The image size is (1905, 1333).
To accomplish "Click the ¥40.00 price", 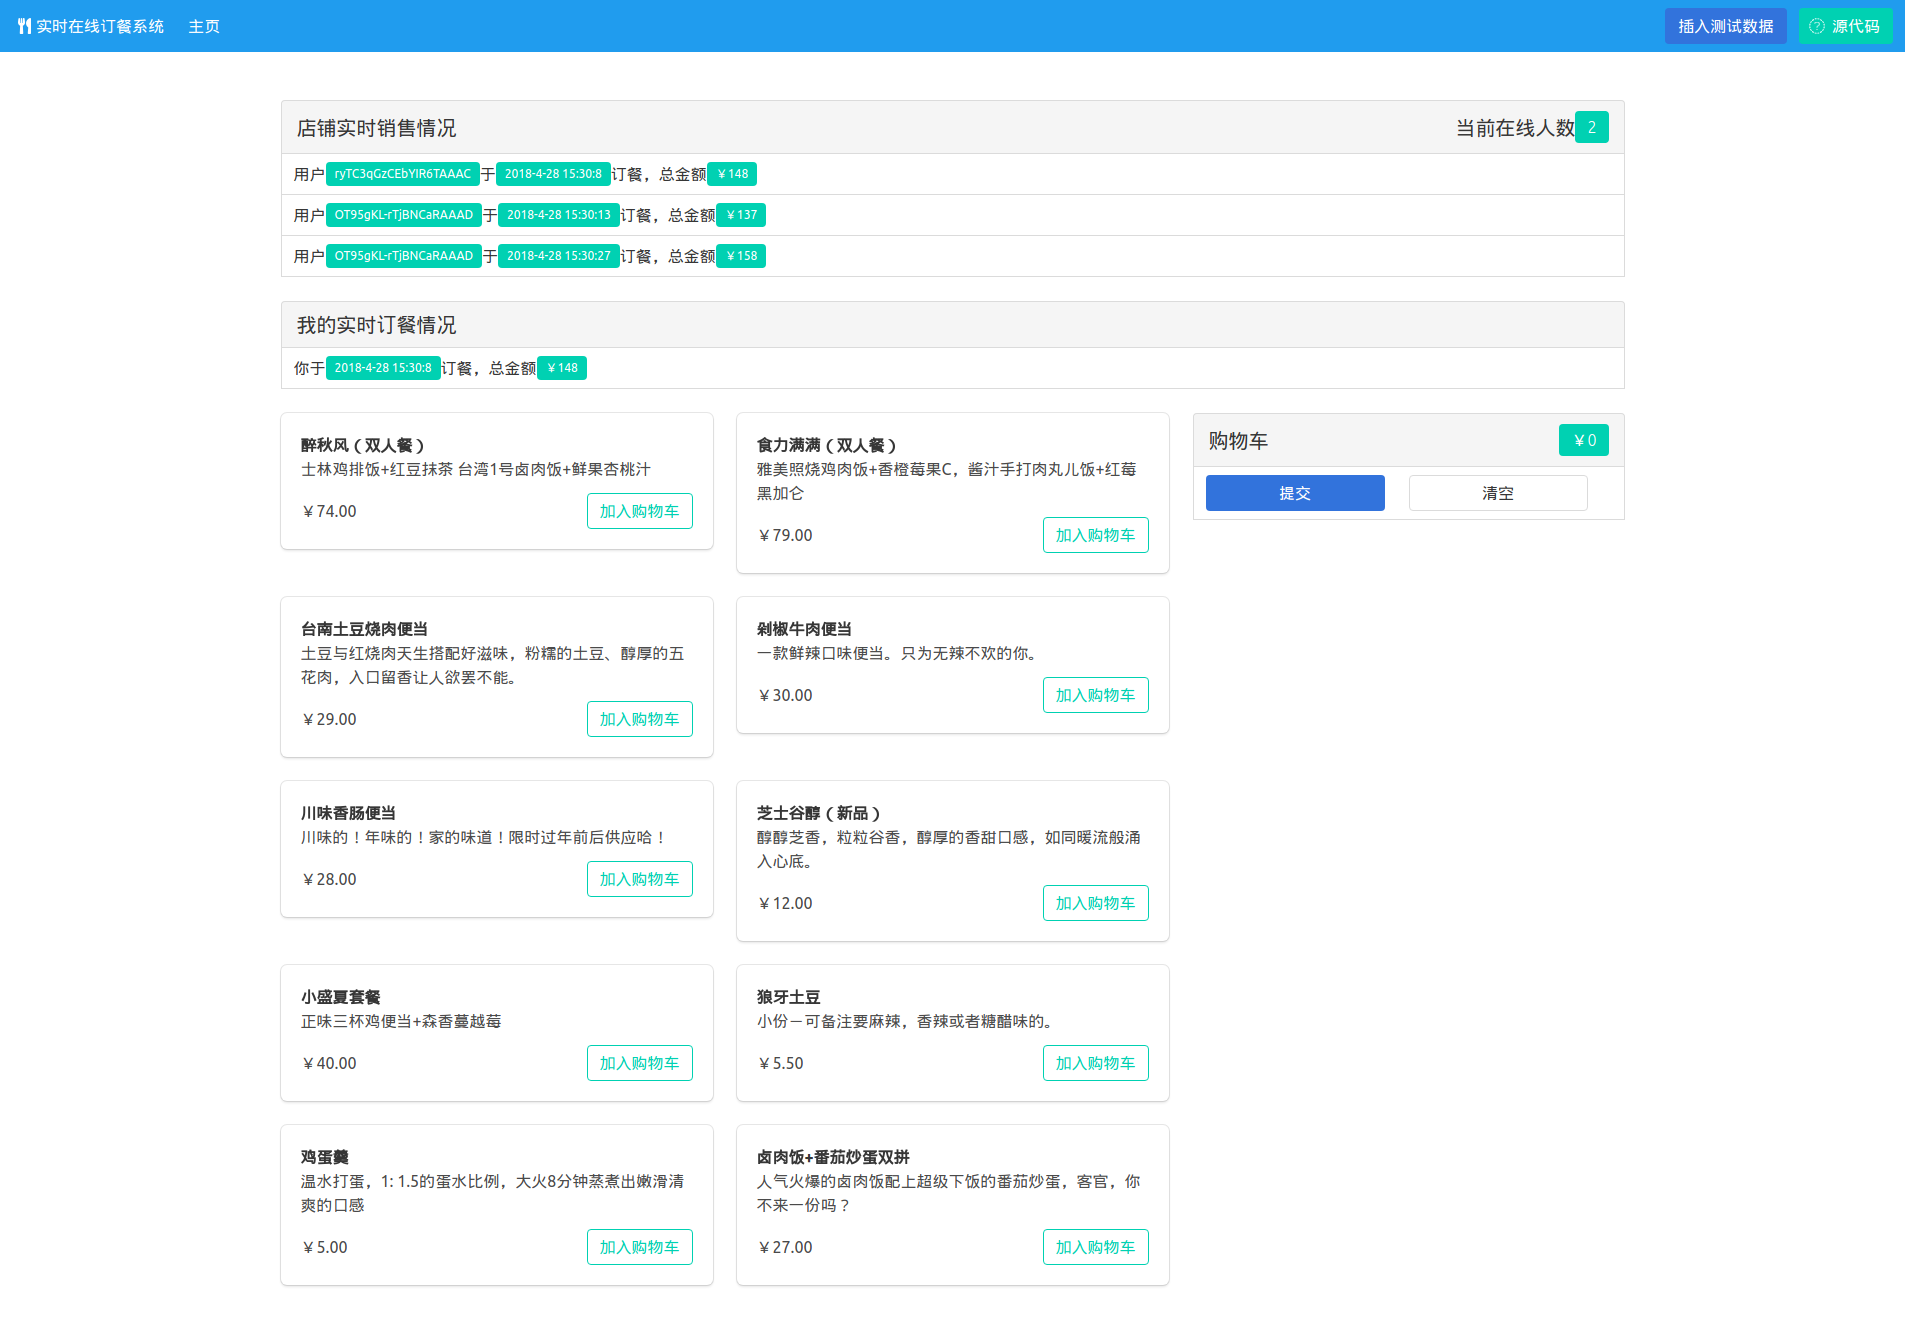I will click(x=329, y=1063).
